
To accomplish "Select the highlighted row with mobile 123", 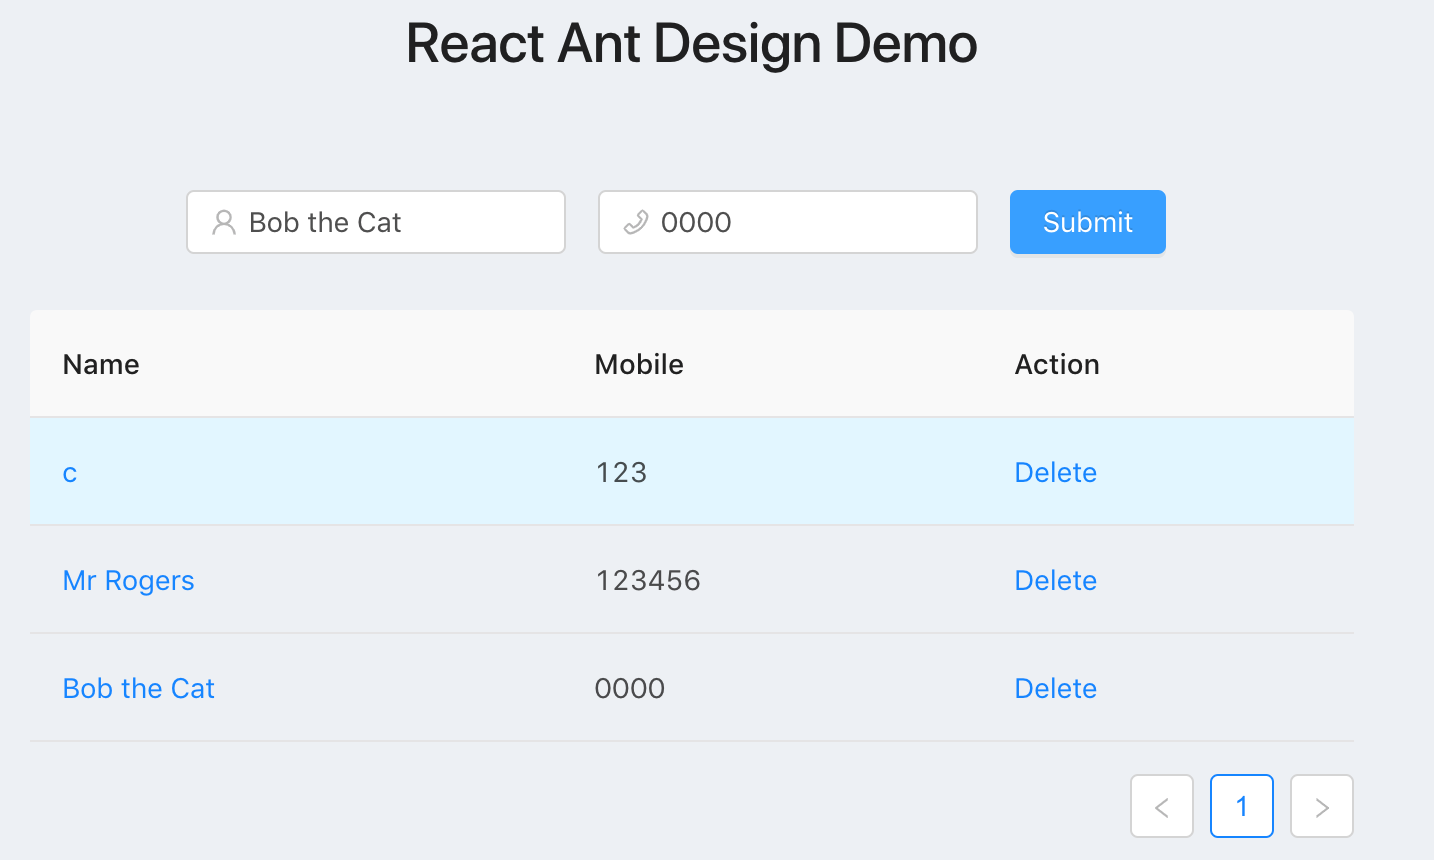I will point(620,472).
